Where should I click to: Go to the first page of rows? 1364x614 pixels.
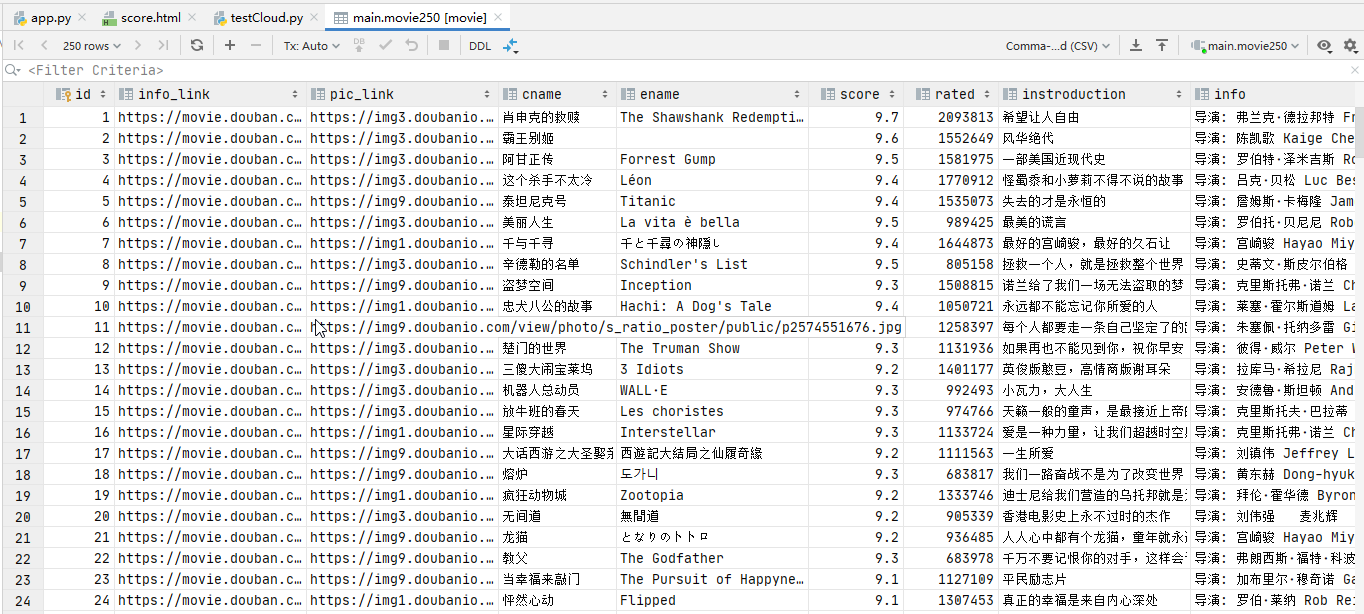[x=19, y=46]
